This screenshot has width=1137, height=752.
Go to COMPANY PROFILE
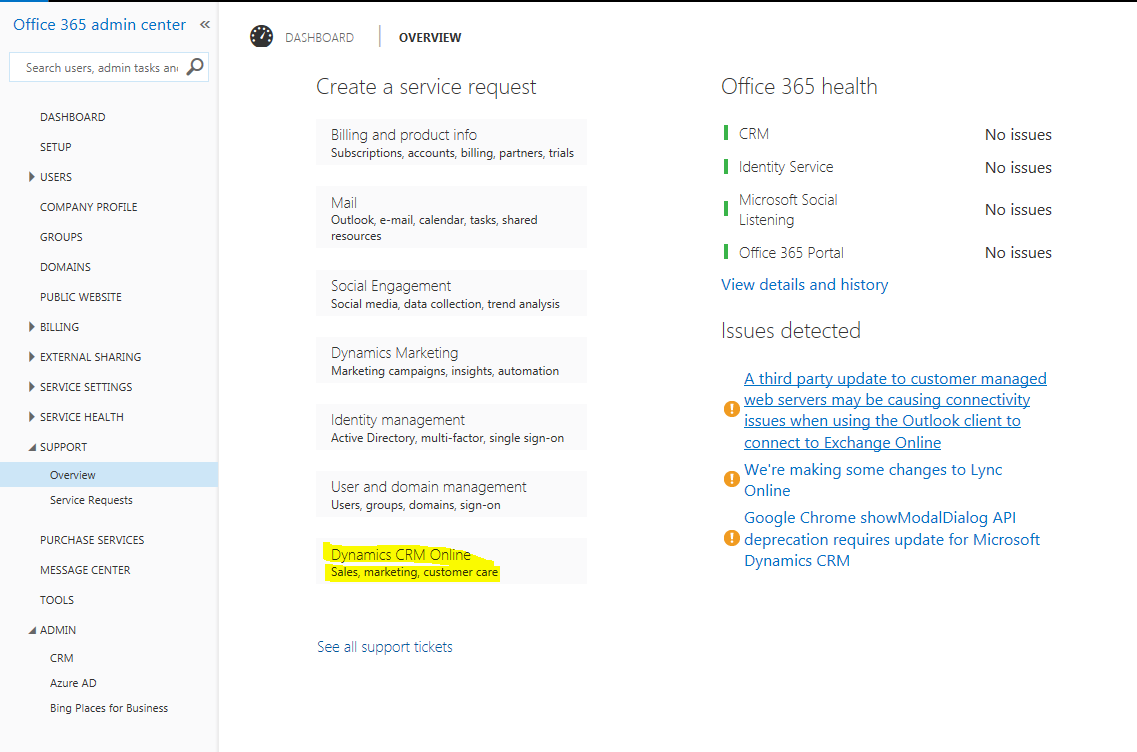tap(88, 207)
